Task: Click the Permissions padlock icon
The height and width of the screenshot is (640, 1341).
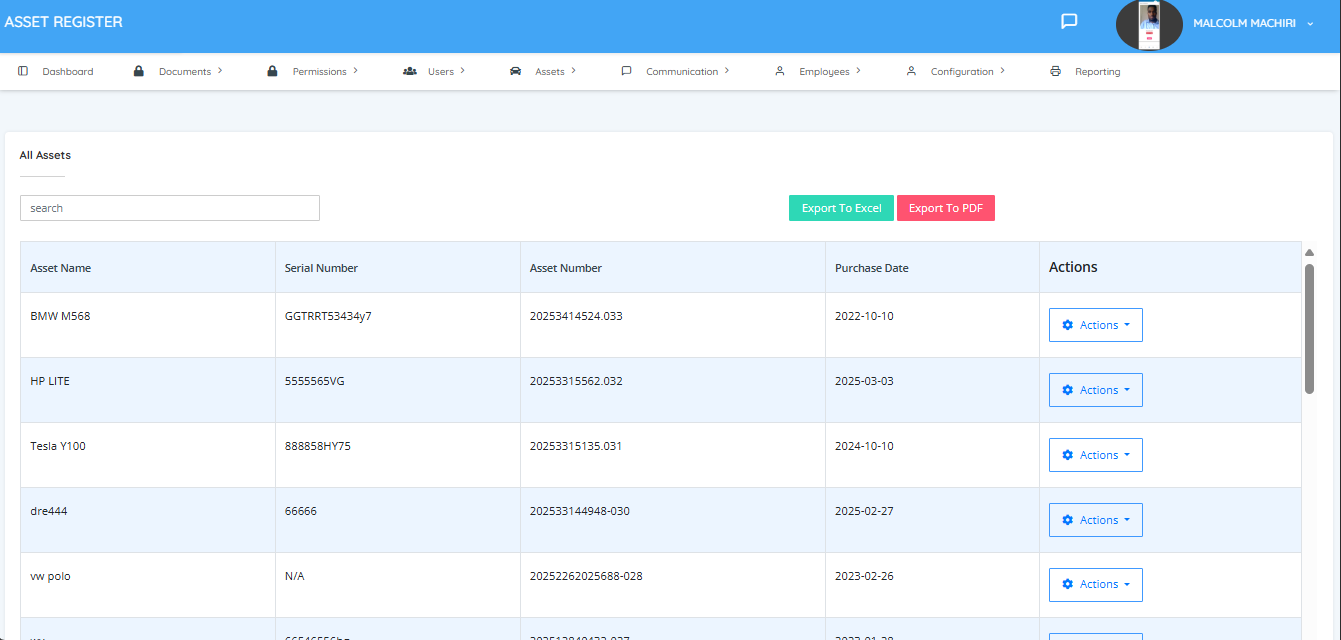Action: 272,71
